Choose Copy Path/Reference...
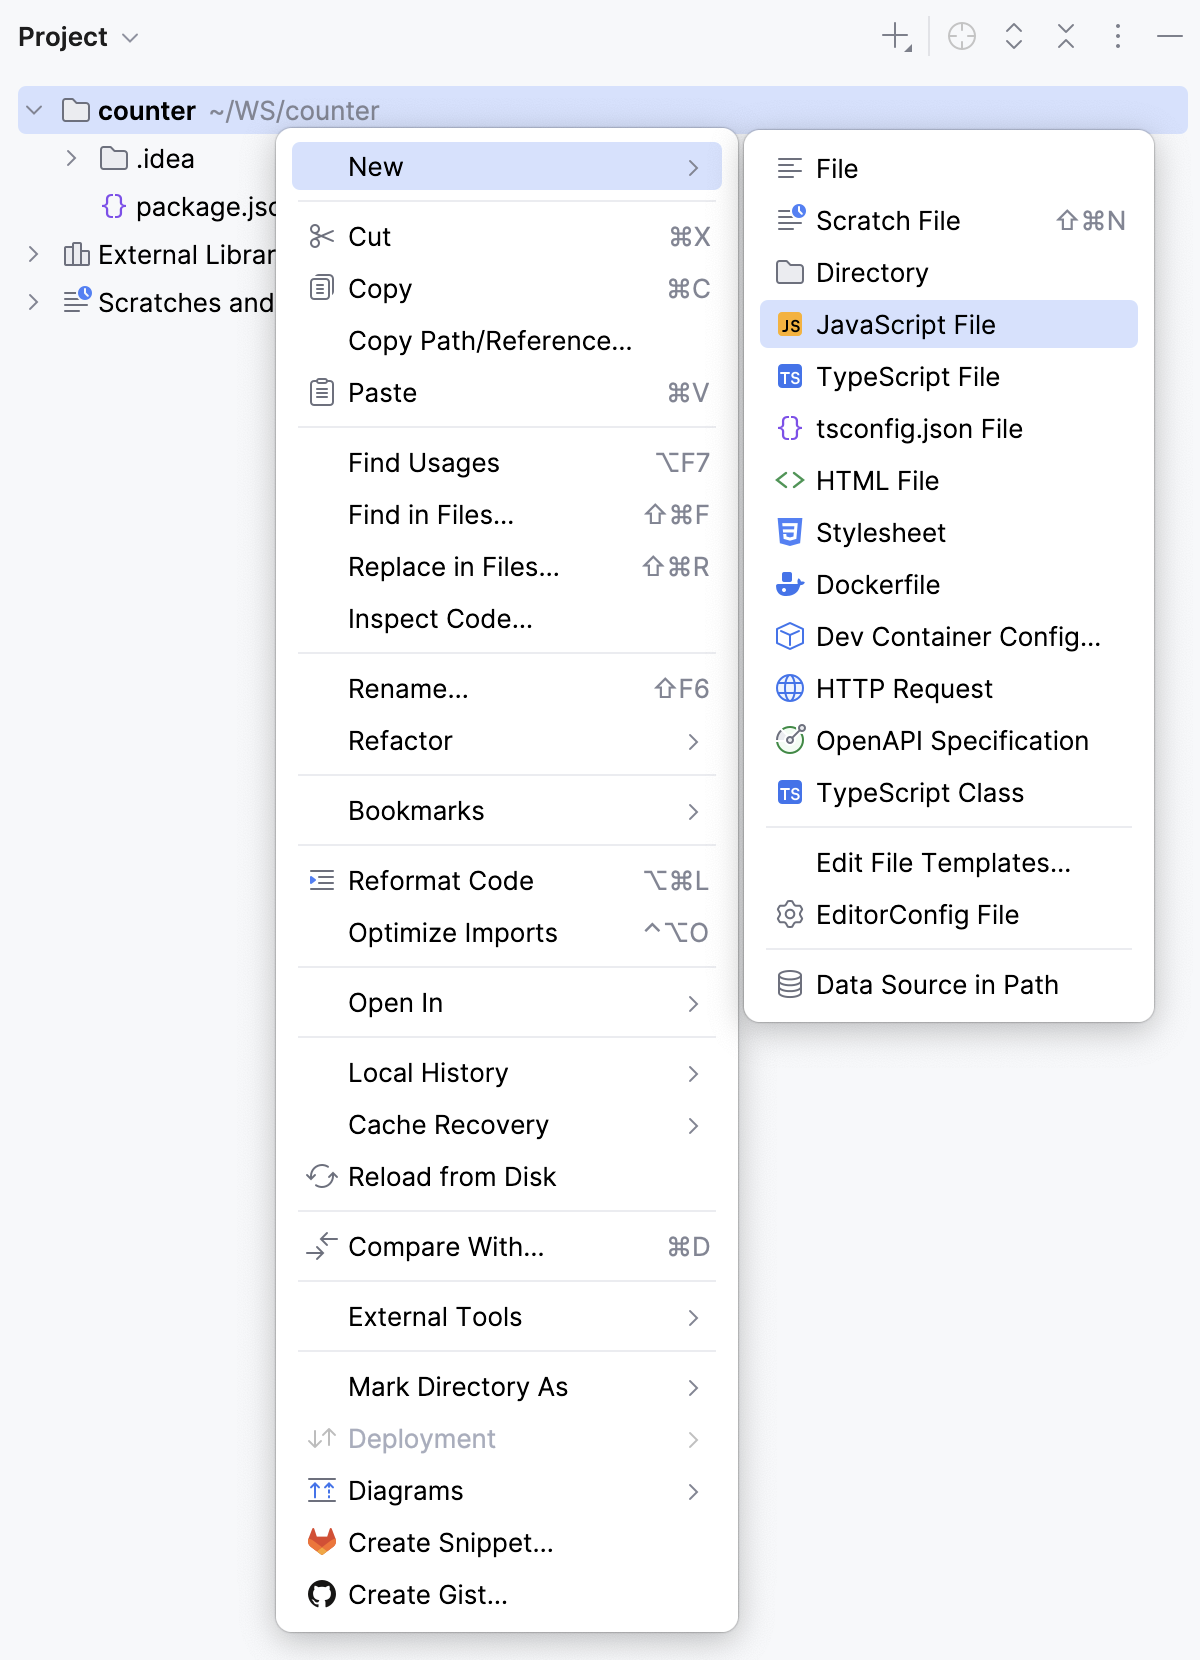 [x=507, y=341]
